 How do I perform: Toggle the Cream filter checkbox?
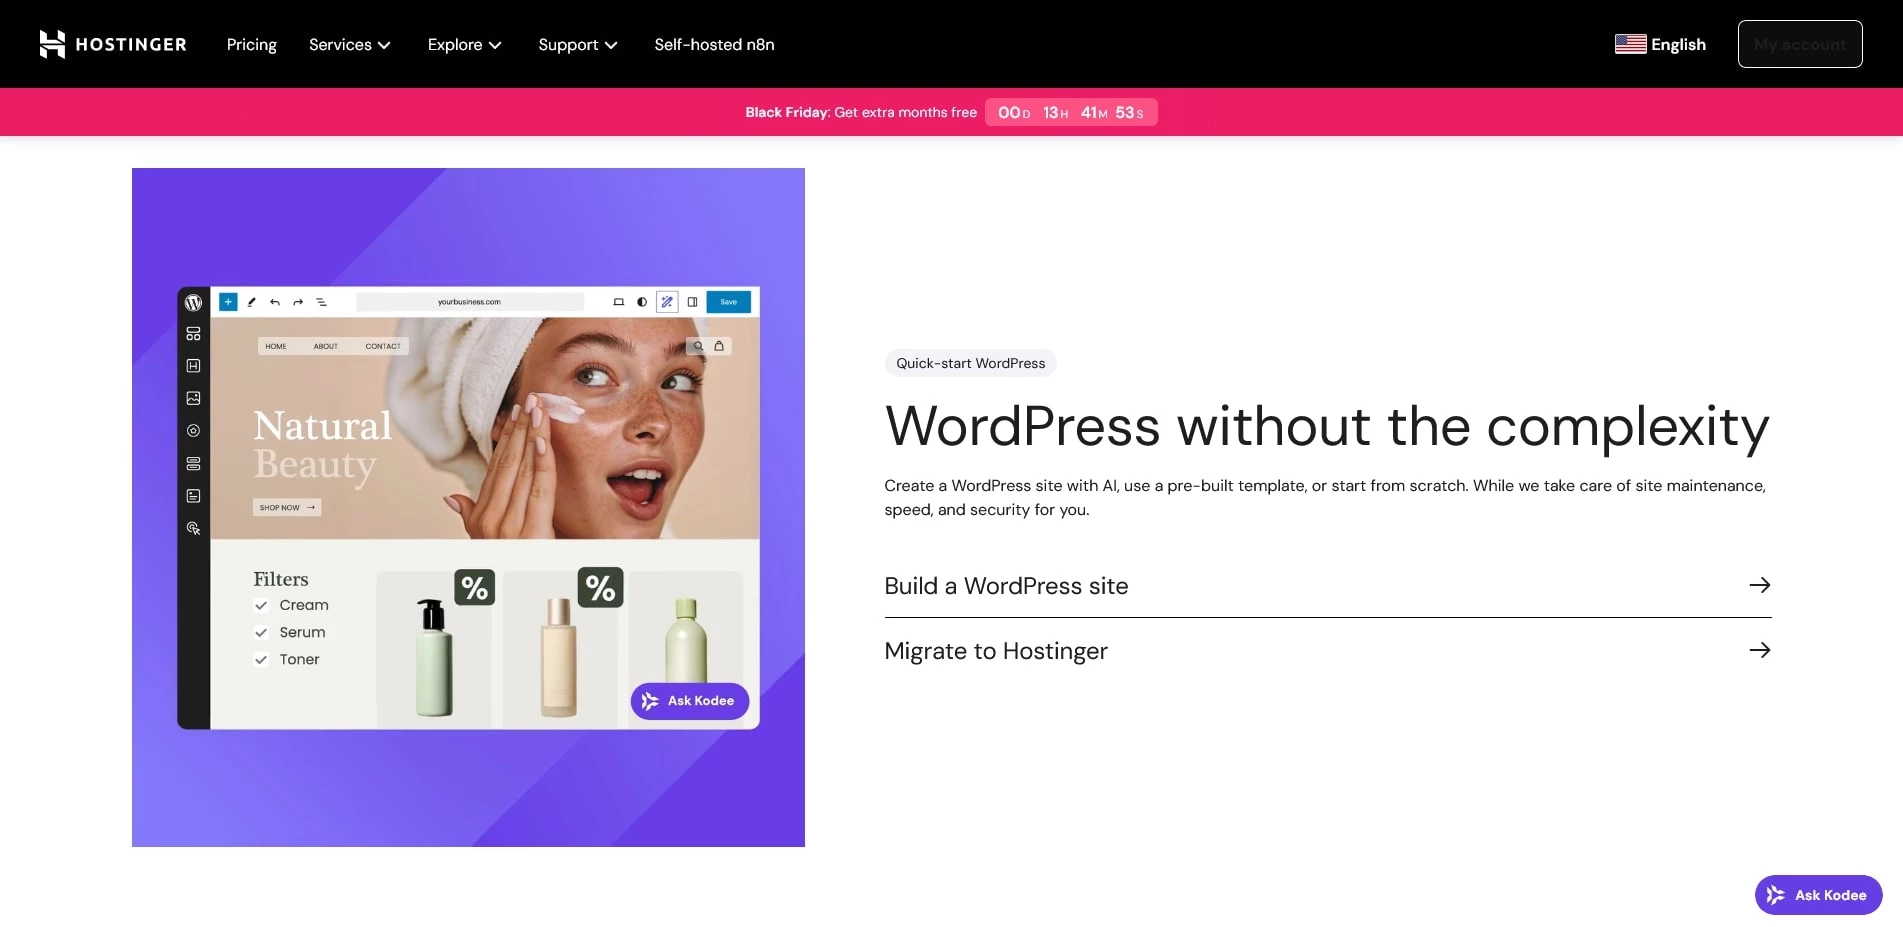[261, 605]
